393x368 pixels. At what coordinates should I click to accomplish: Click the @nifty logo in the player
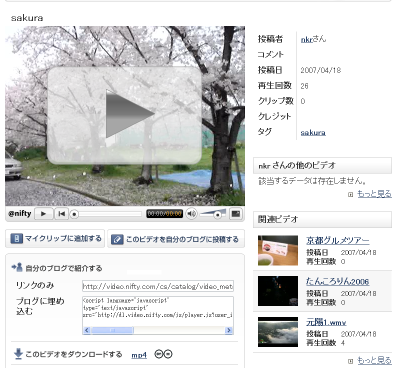coord(20,214)
